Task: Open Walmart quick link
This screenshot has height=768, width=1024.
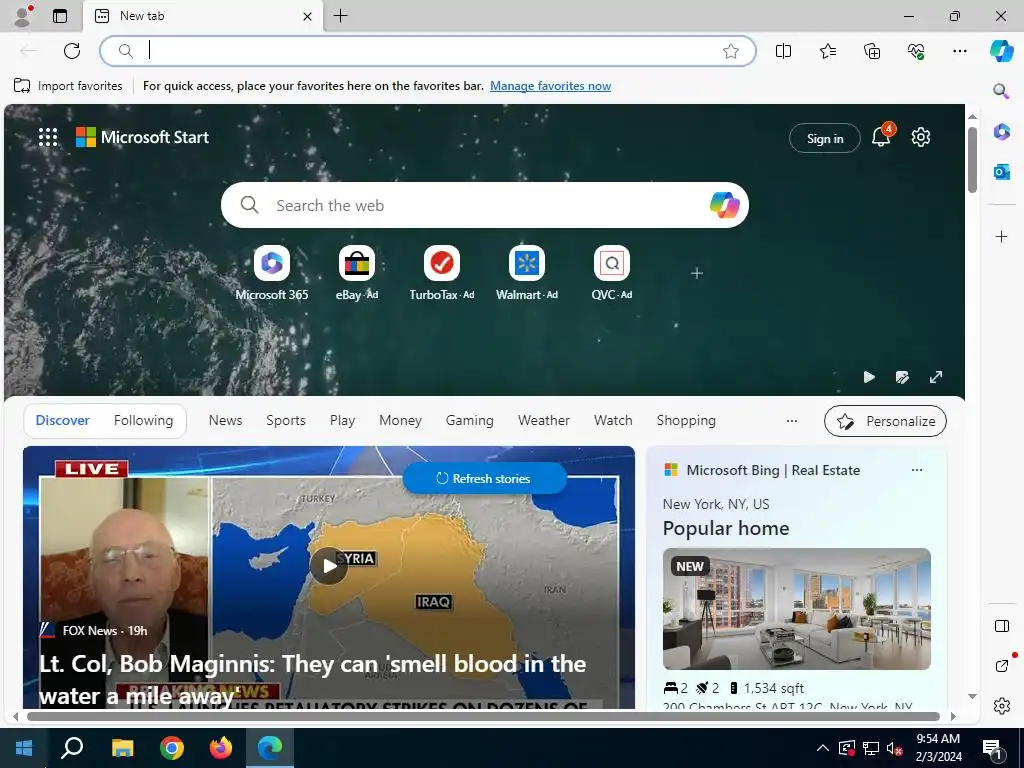Action: tap(526, 273)
